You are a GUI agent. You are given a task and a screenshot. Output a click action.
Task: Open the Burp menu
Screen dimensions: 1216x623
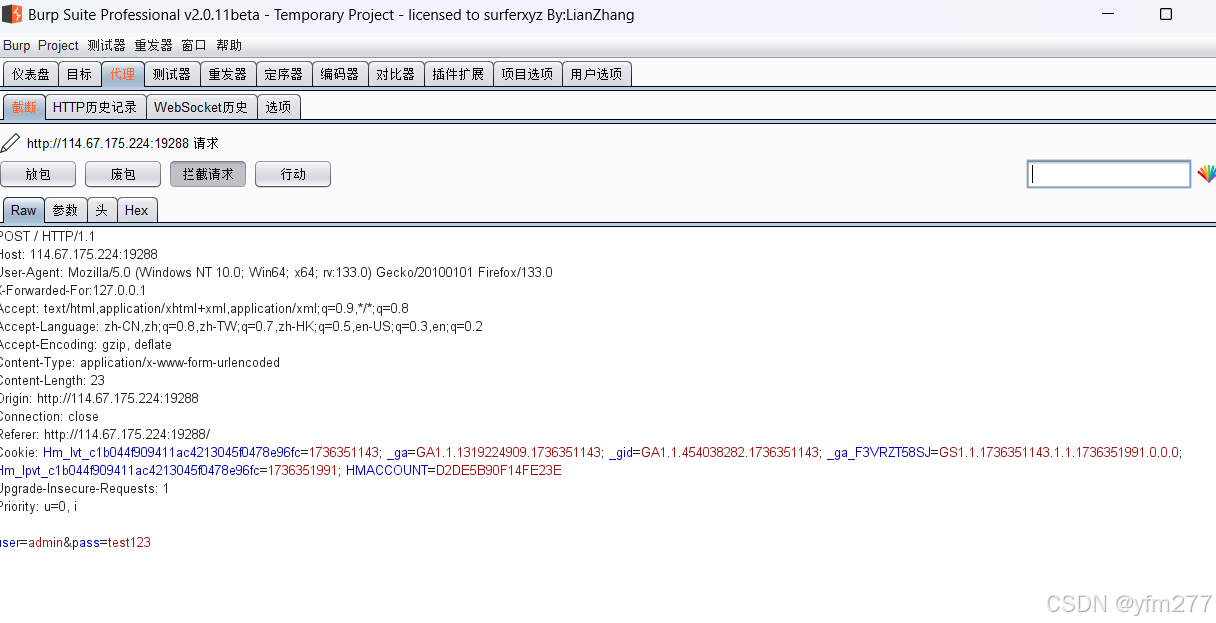pos(17,45)
